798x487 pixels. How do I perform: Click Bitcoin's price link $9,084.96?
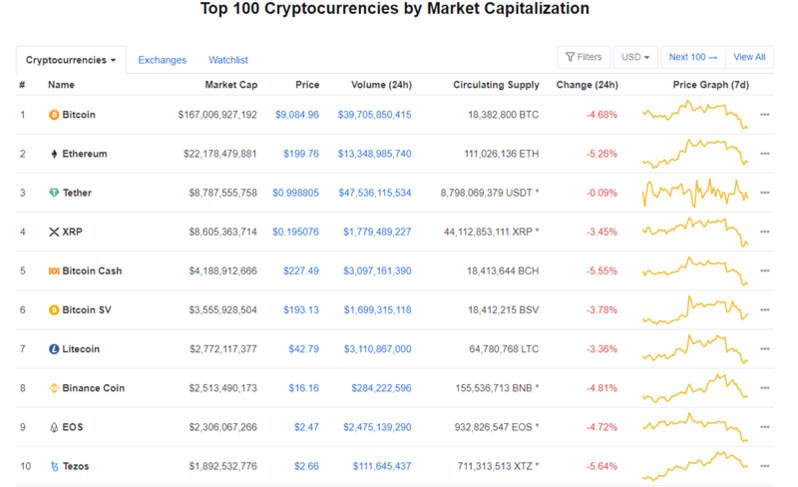pos(297,115)
